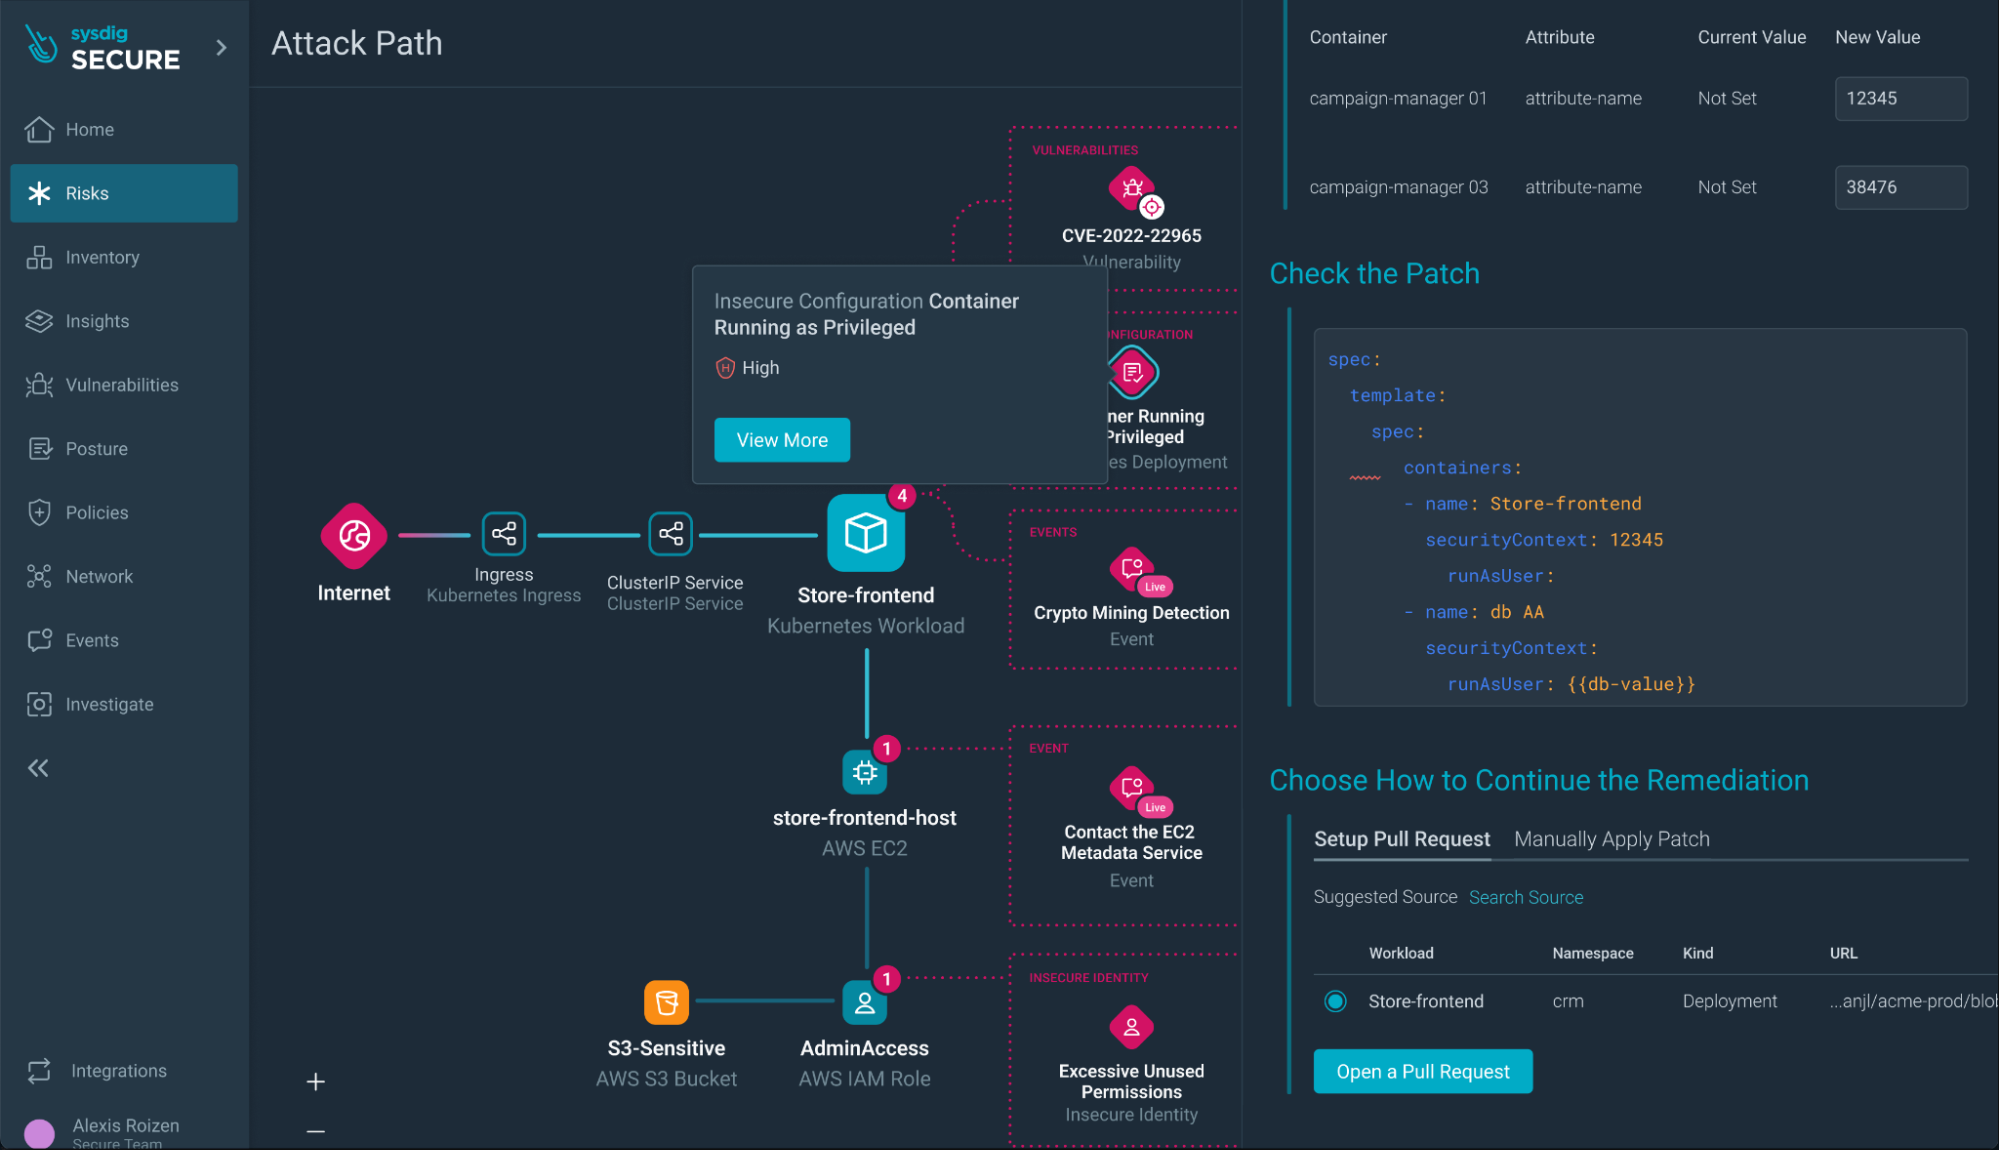Expand the sysdig Secure header arrow
1999x1150 pixels.
point(220,47)
